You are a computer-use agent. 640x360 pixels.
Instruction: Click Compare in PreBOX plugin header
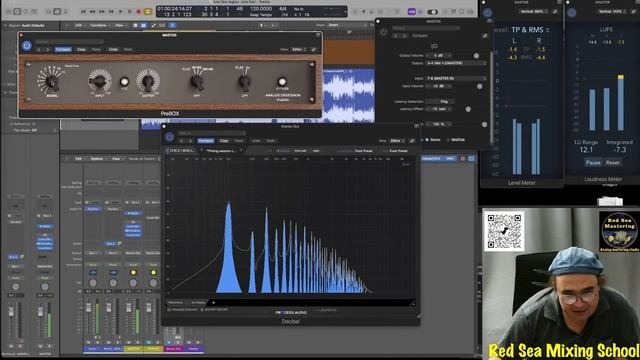coord(63,49)
